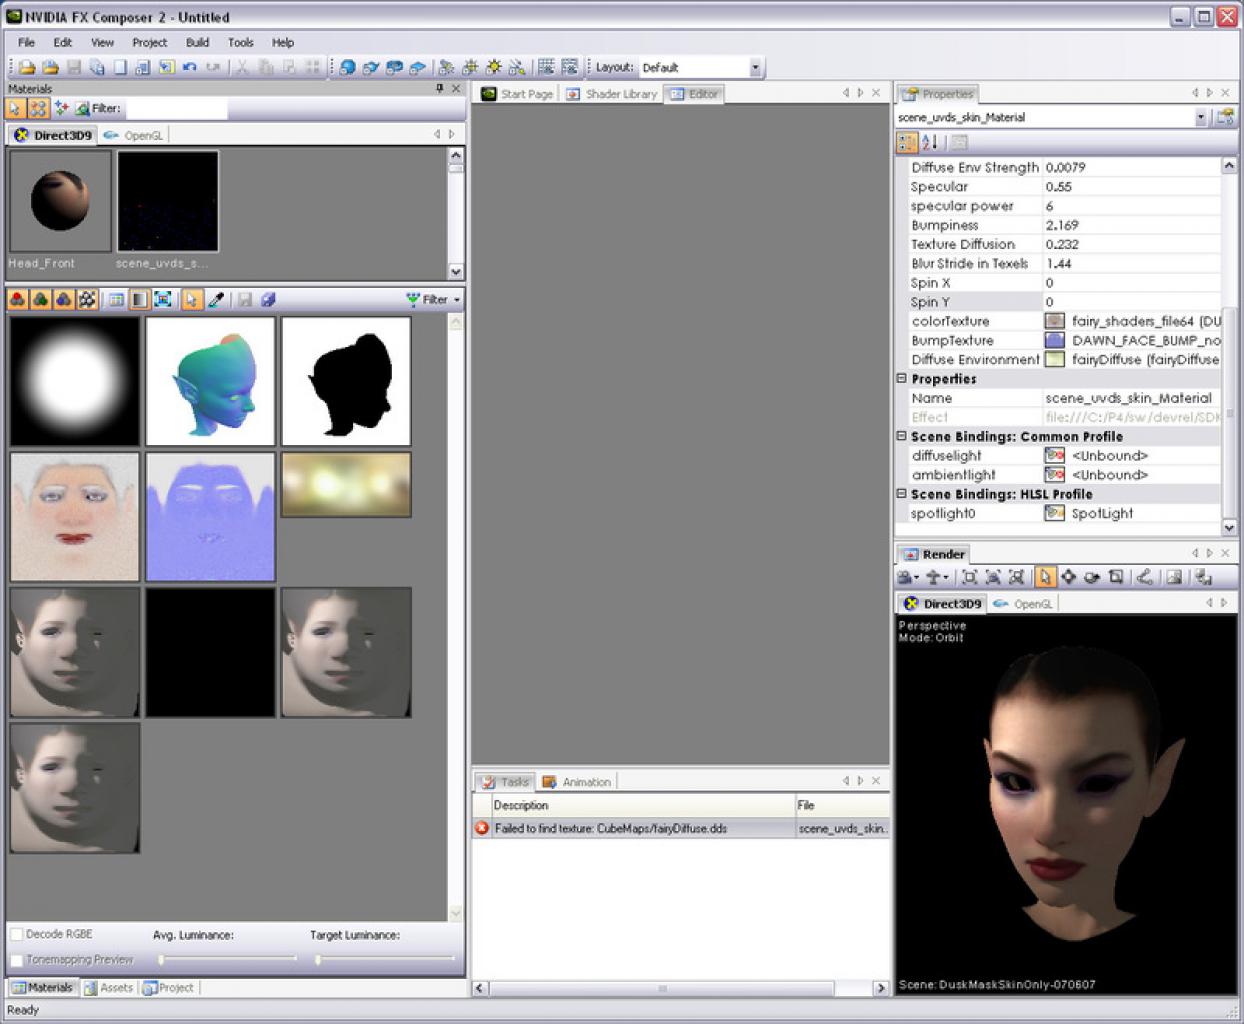Switch to the Animation tab
Image resolution: width=1244 pixels, height=1024 pixels.
(x=577, y=782)
